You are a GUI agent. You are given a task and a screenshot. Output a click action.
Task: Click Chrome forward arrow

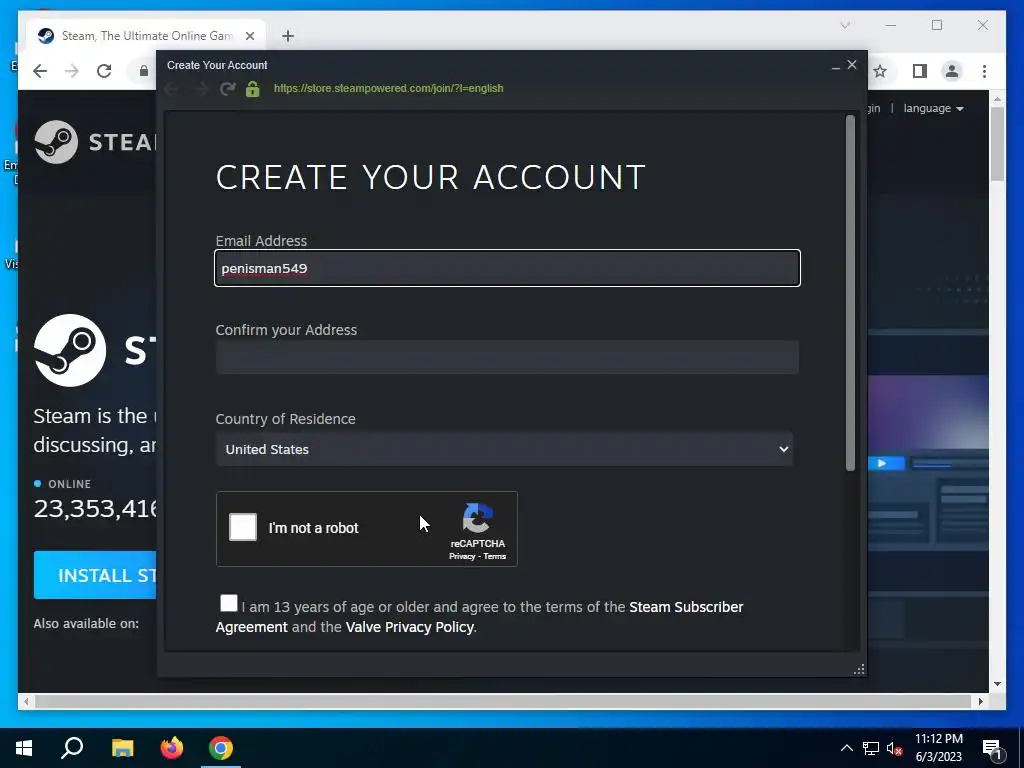[72, 71]
